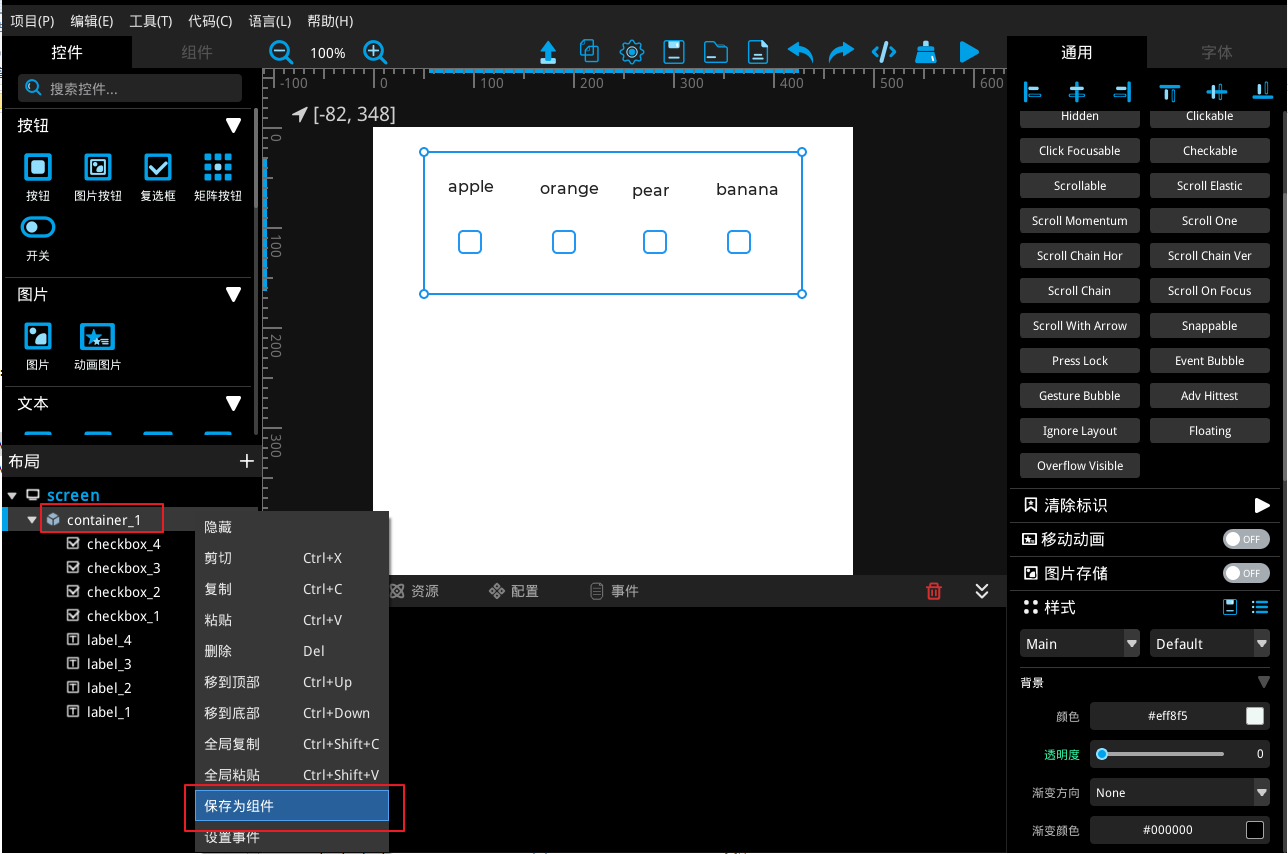Open folder icon in toolbar
Viewport: 1288px width, 854px height.
(715, 52)
